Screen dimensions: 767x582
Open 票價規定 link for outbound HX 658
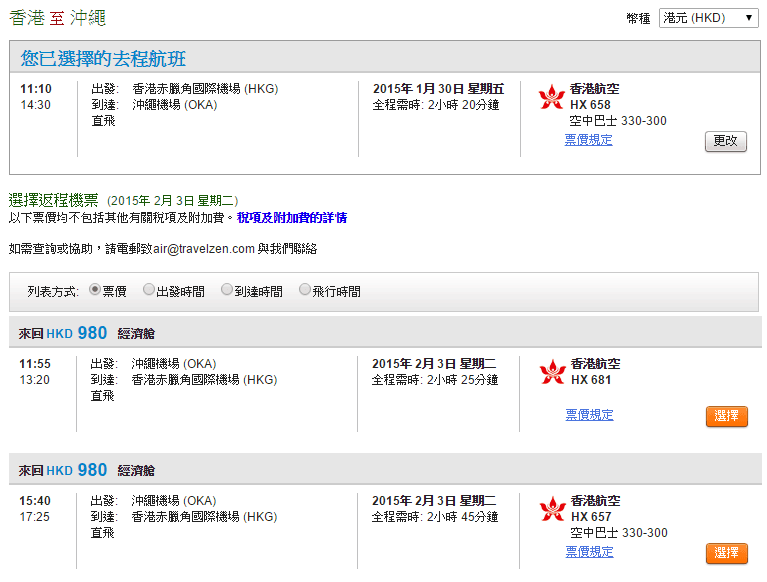click(588, 140)
